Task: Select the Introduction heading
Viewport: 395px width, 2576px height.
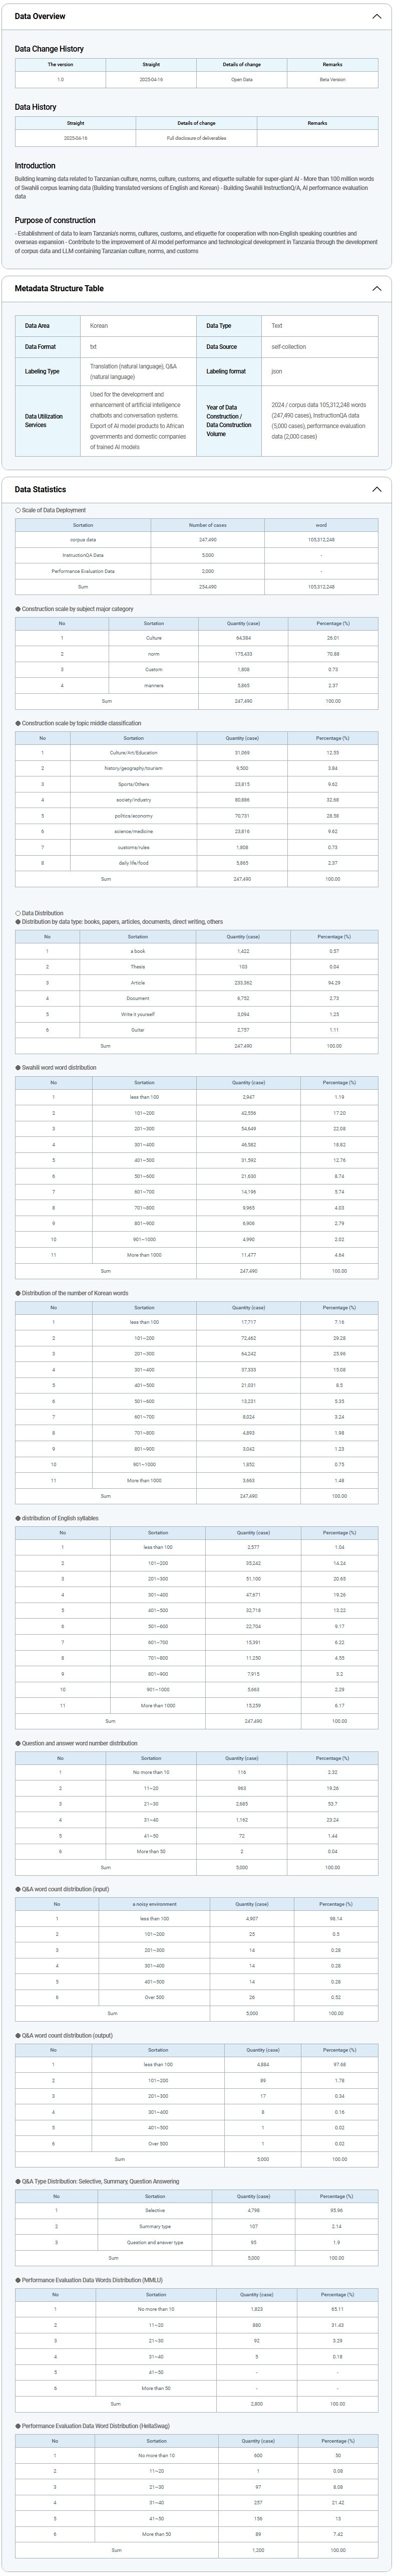Action: (35, 166)
